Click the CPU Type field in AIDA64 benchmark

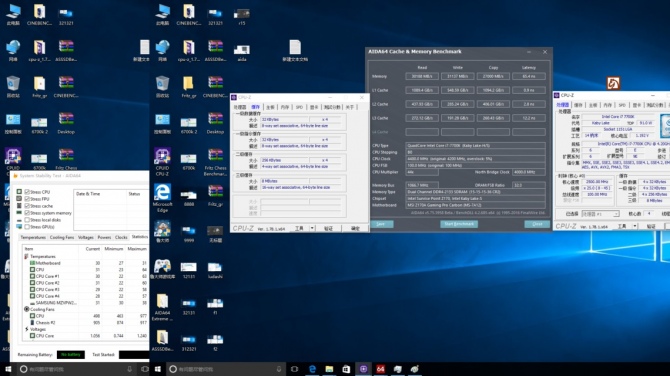(475, 145)
